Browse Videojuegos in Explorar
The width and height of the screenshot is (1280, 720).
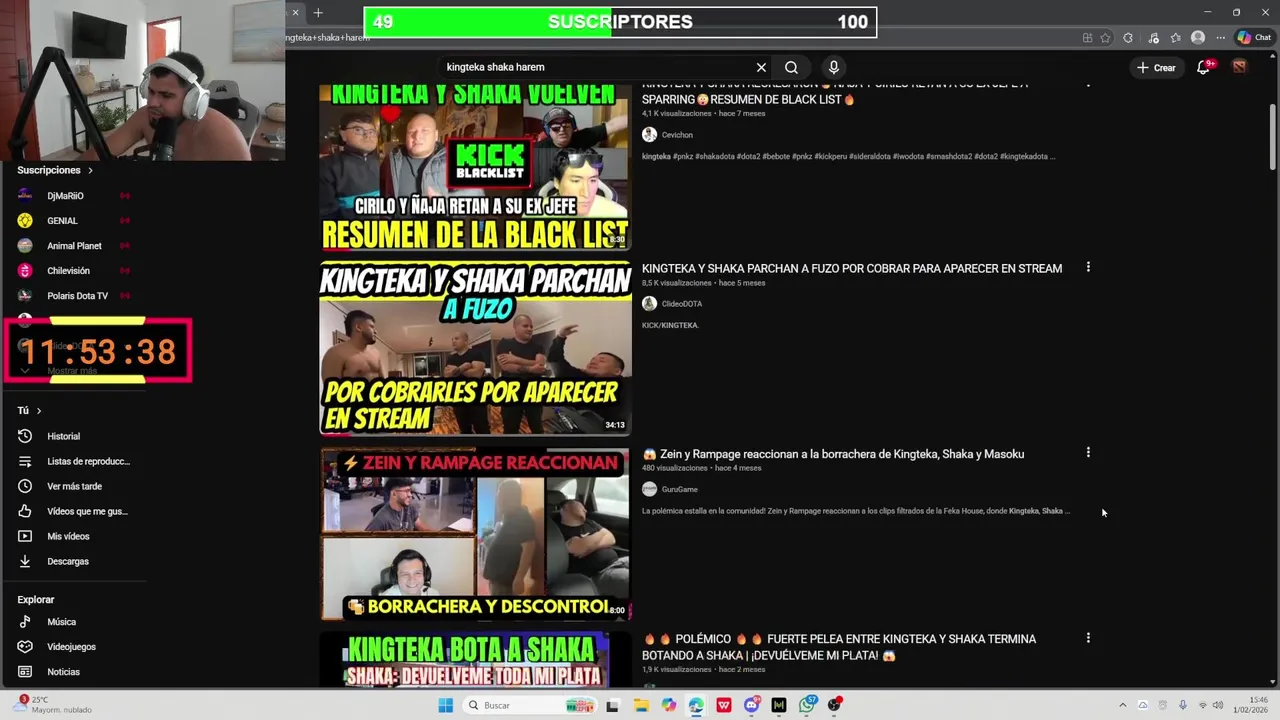click(75, 647)
